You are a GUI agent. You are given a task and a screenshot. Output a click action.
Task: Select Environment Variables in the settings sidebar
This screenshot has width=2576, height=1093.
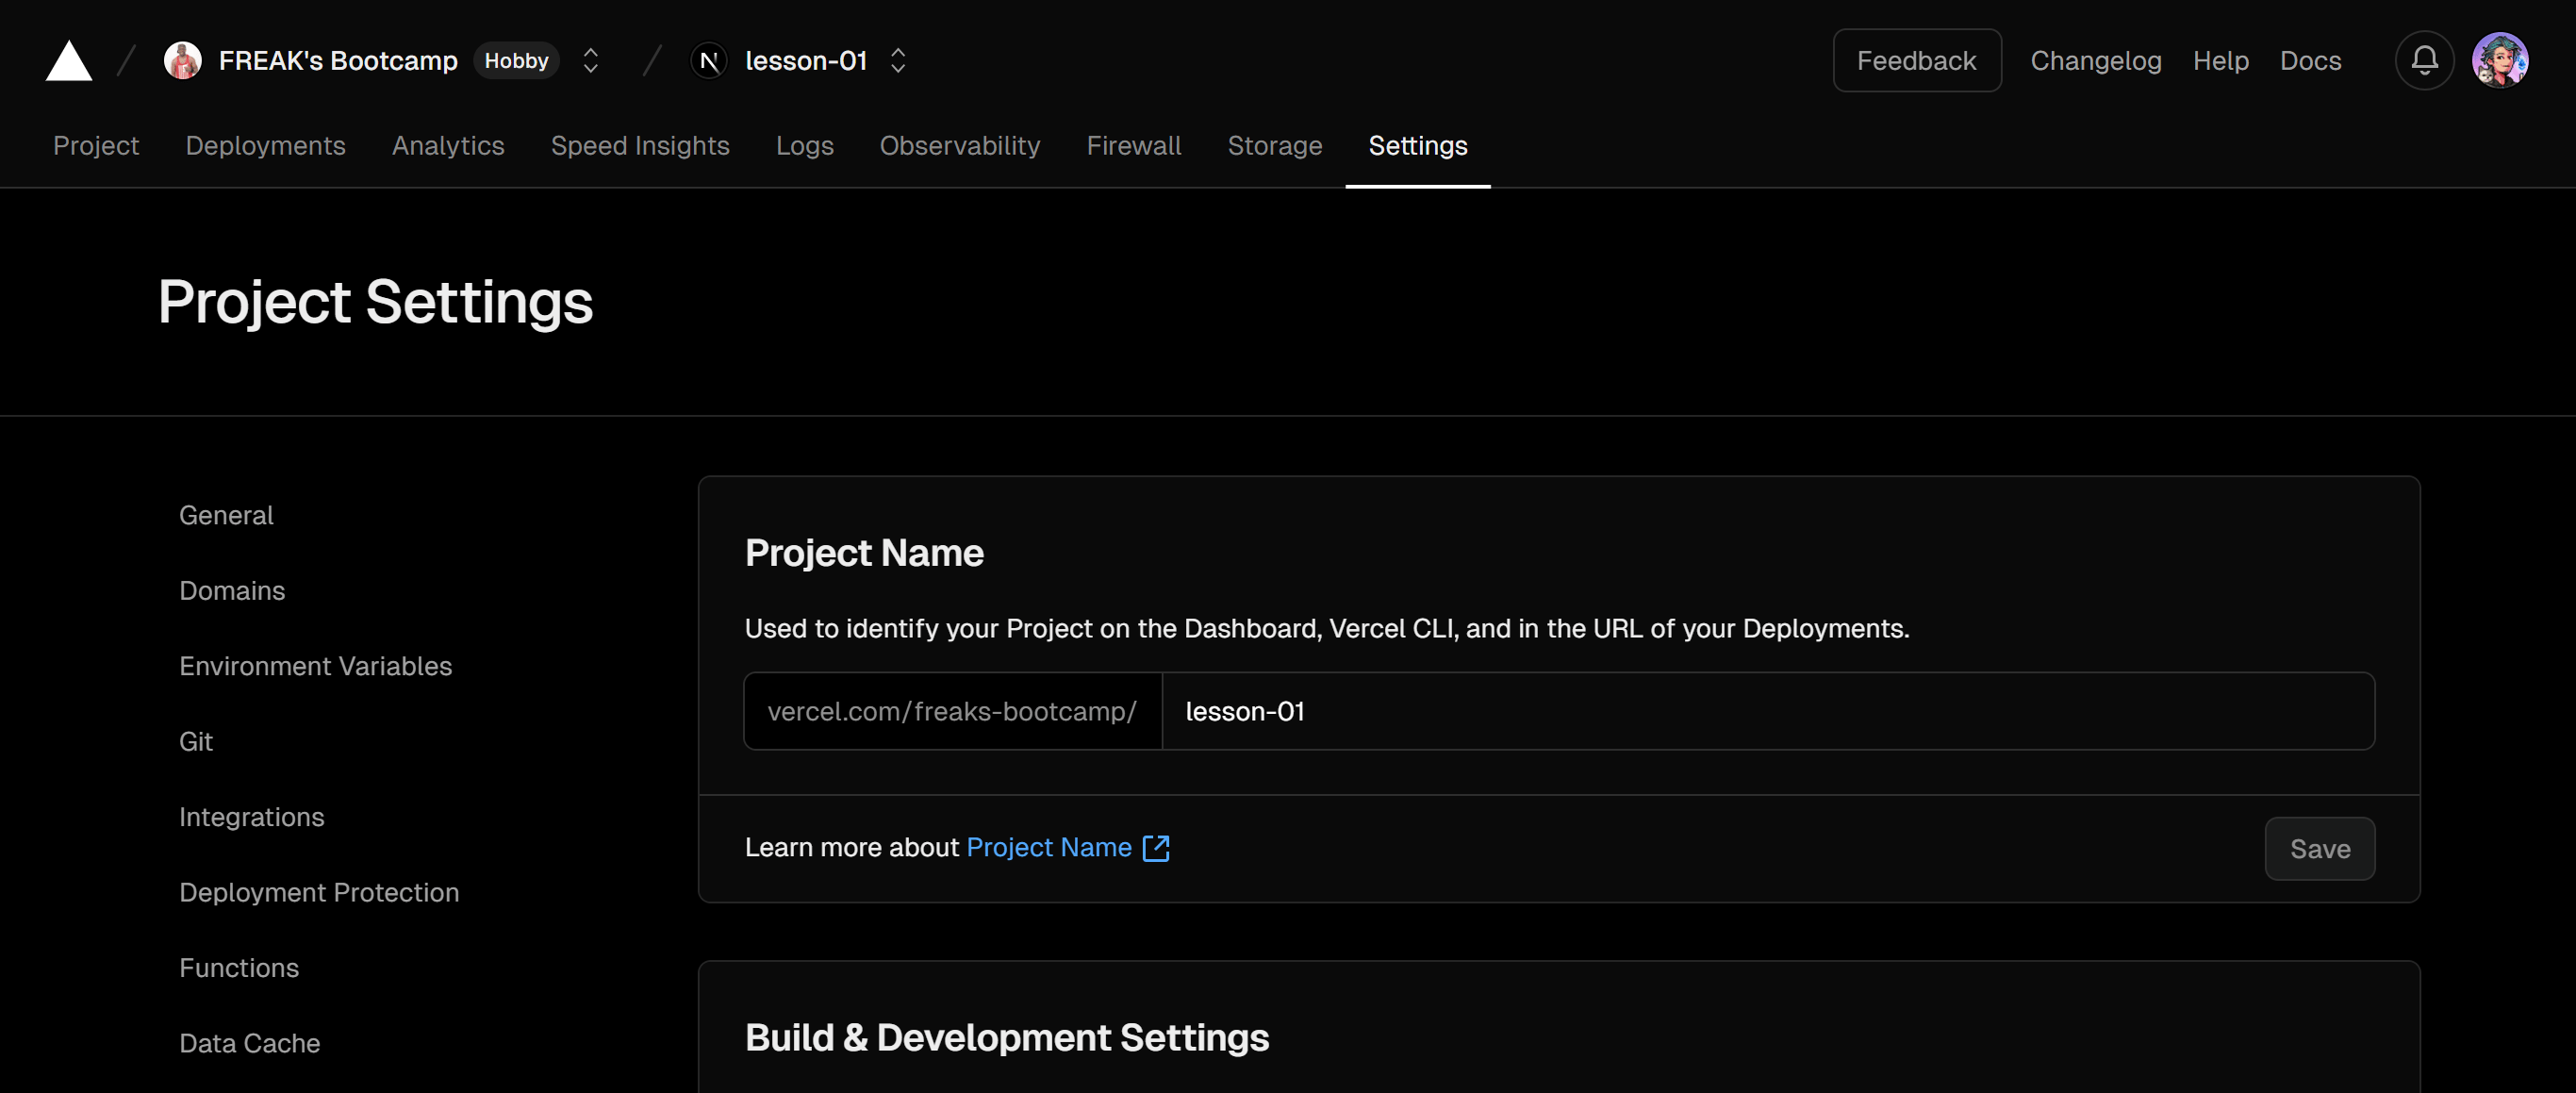pos(316,666)
